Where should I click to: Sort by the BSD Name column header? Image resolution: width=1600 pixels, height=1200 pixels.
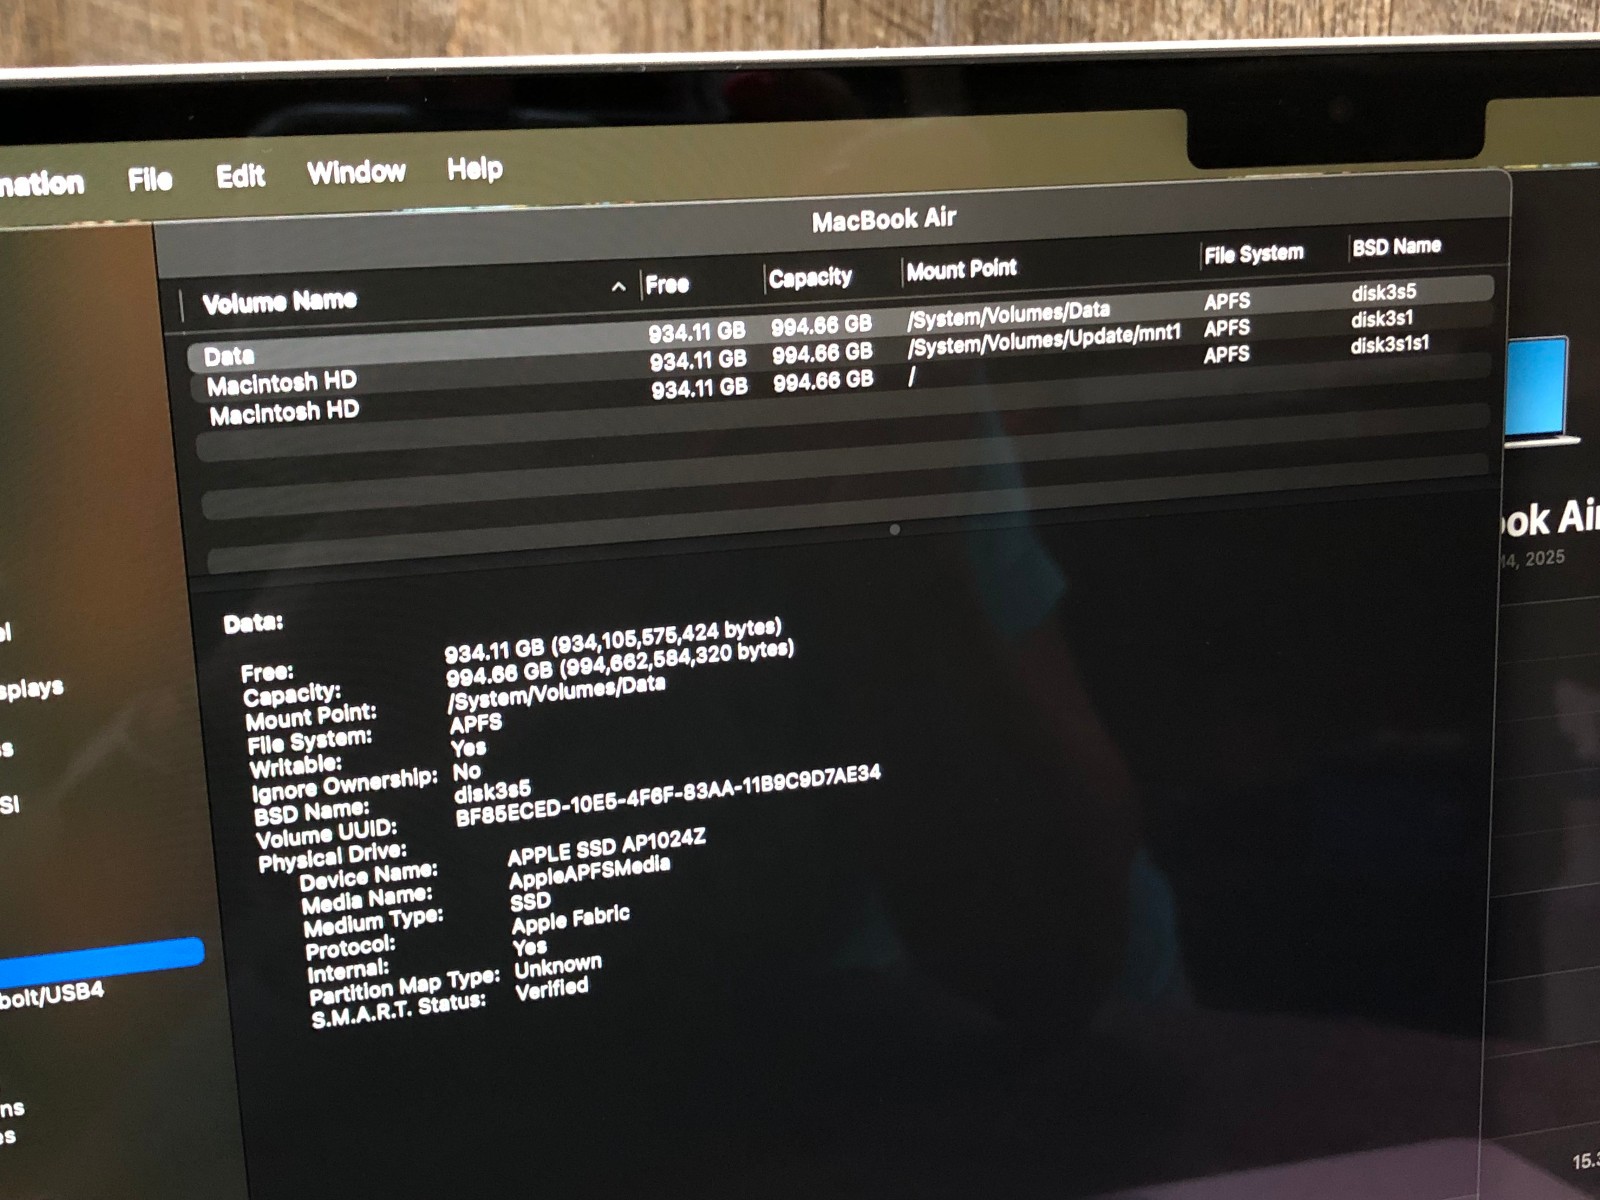point(1396,247)
